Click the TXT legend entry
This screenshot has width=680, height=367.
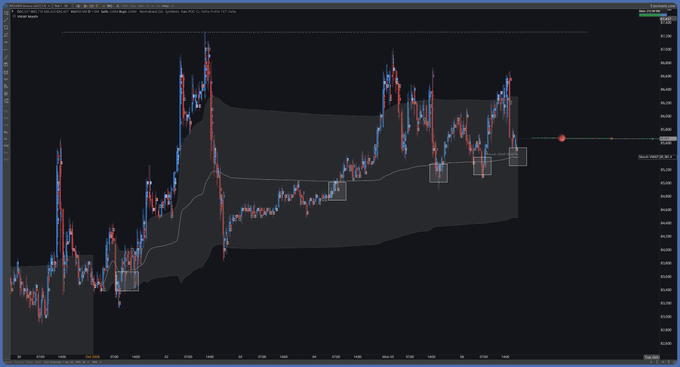tap(224, 11)
